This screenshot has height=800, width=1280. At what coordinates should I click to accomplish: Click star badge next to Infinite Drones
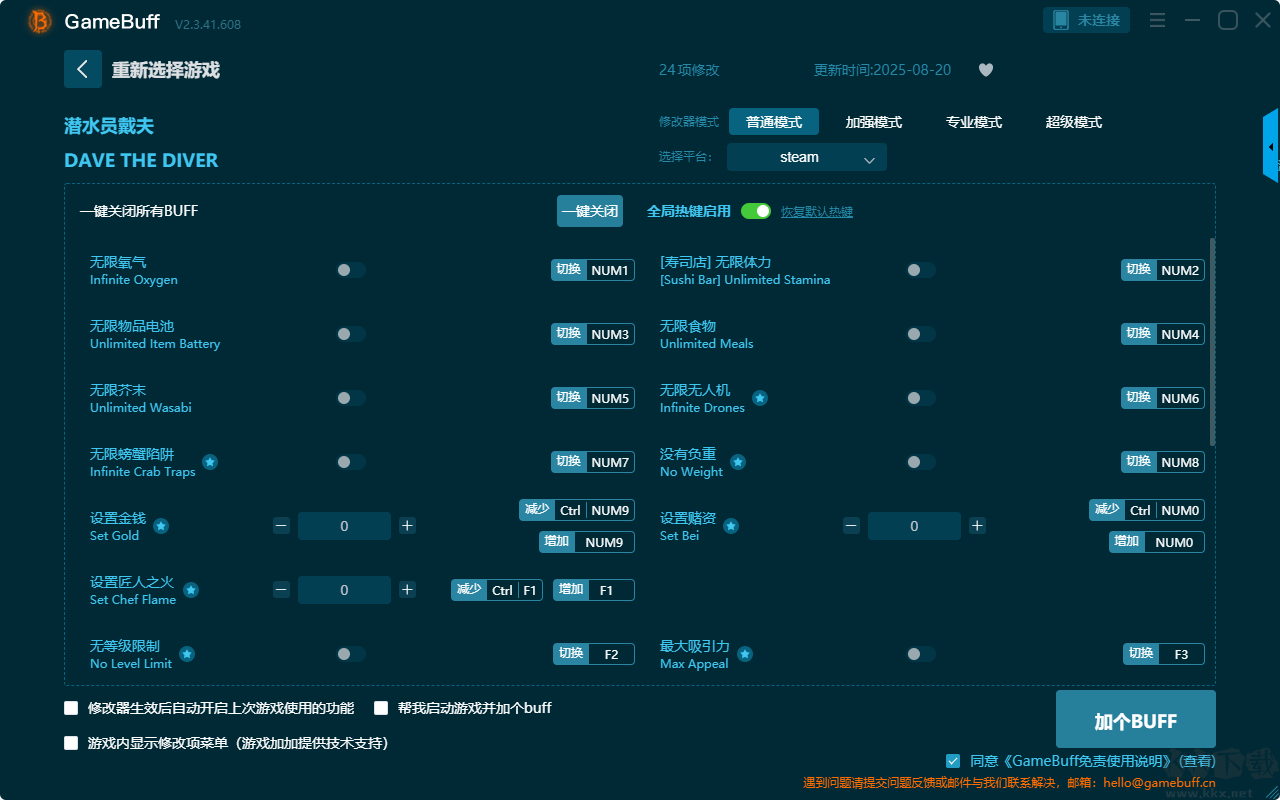click(760, 398)
